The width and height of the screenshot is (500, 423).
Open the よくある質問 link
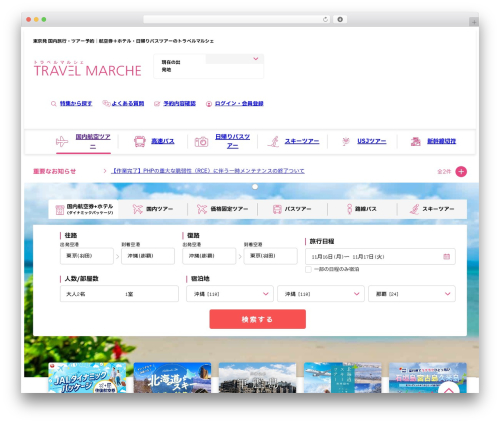(128, 103)
